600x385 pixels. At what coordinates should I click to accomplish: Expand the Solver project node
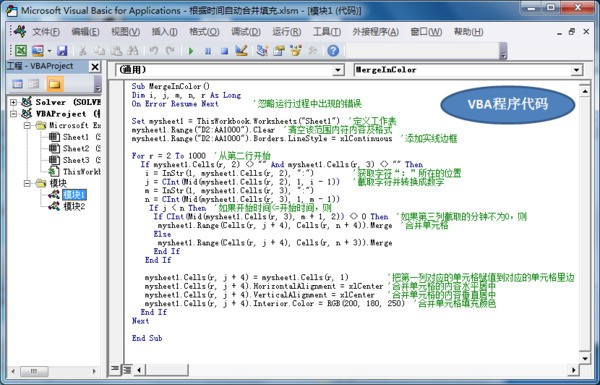(x=13, y=102)
